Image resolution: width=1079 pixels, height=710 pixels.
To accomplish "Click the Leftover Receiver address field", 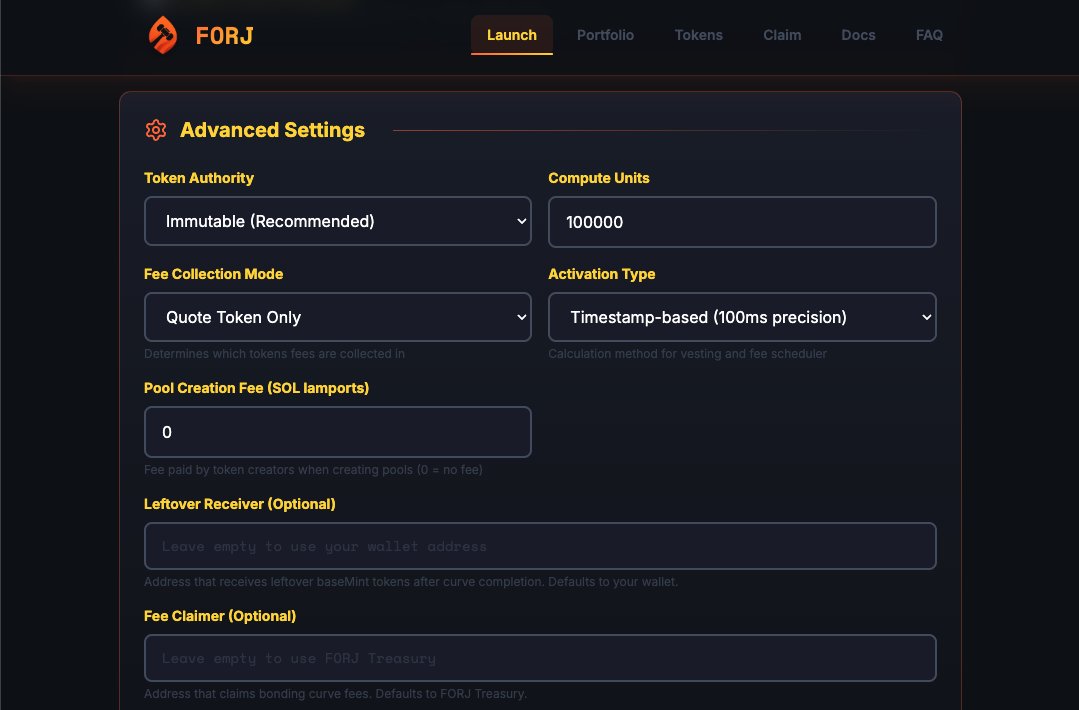I will (x=540, y=546).
